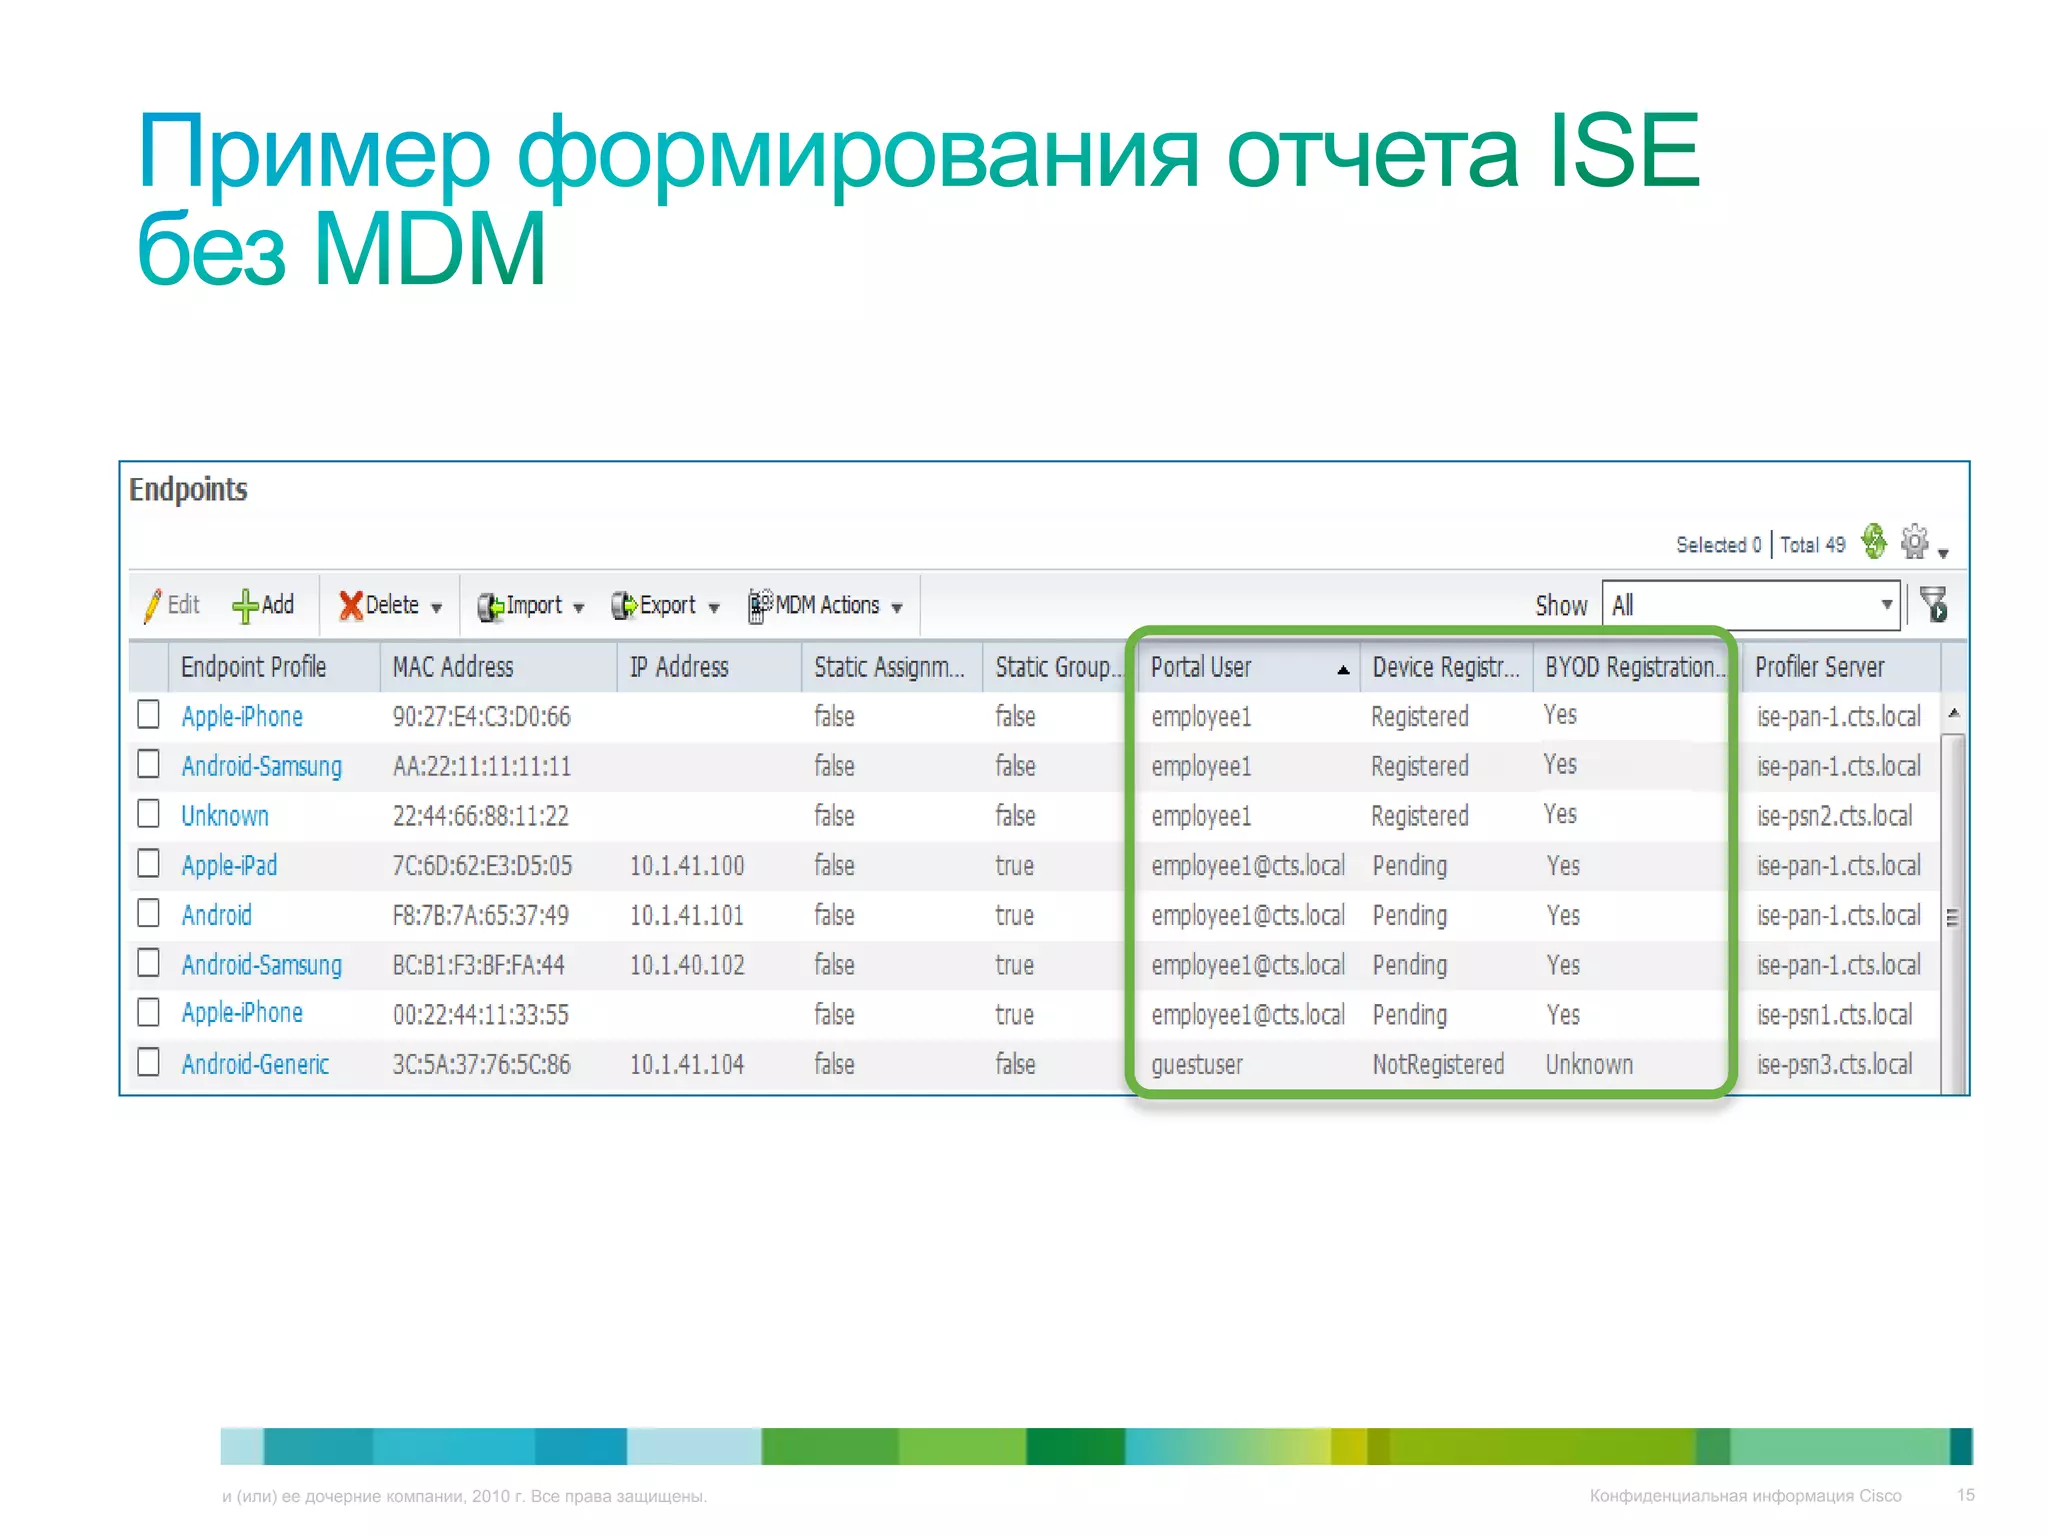Sort by Static Group column header
This screenshot has width=2048, height=1536.
[1058, 667]
